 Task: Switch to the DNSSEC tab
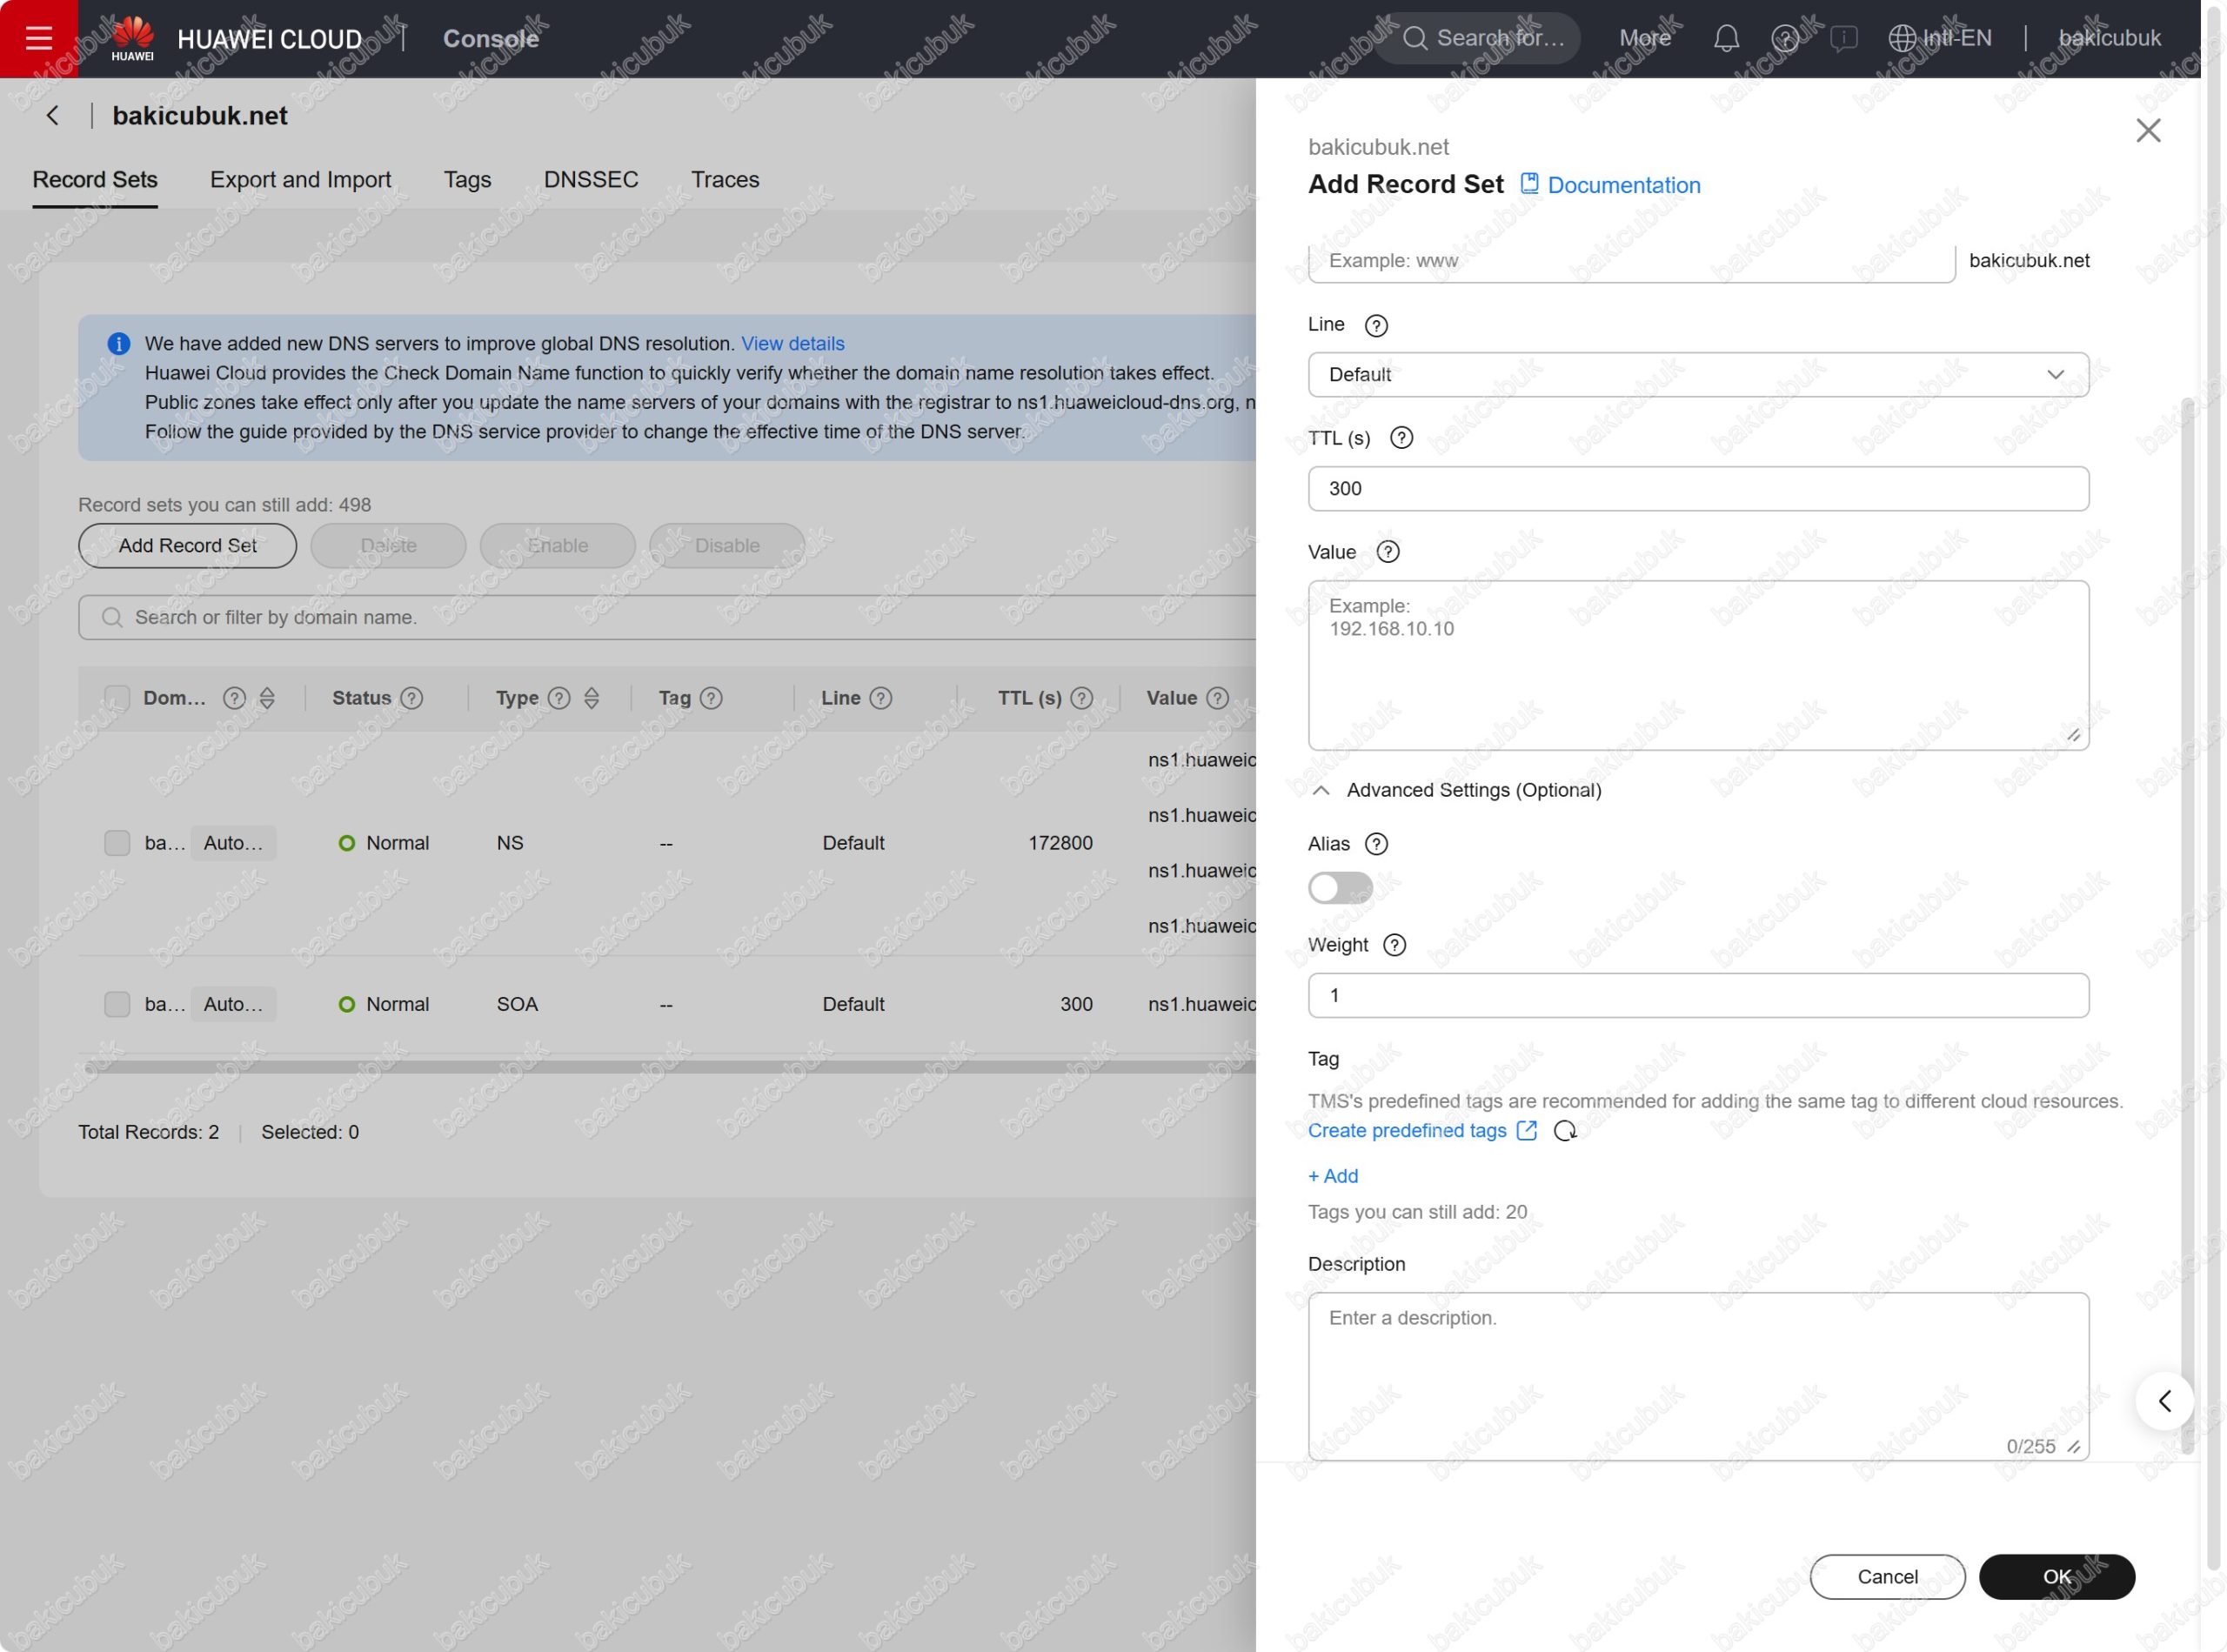tap(590, 180)
